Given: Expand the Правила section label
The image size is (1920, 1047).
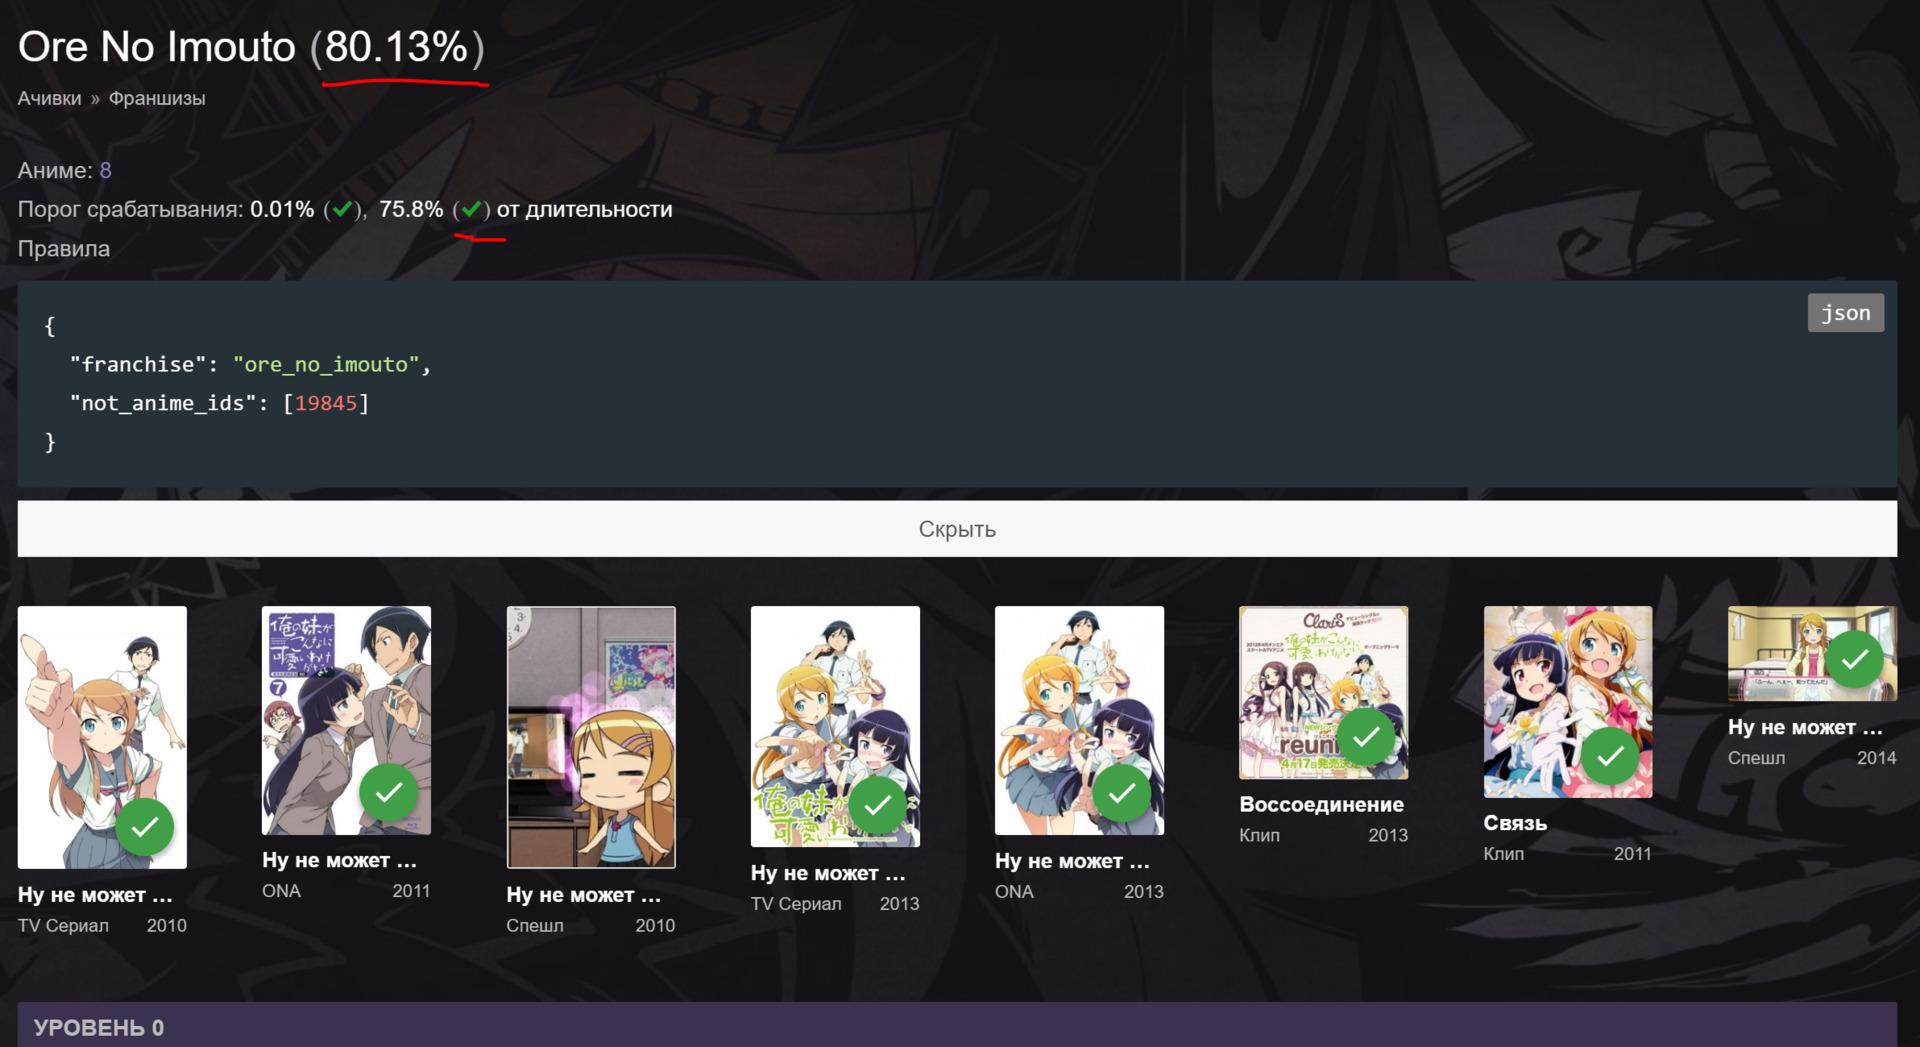Looking at the screenshot, I should pyautogui.click(x=64, y=248).
